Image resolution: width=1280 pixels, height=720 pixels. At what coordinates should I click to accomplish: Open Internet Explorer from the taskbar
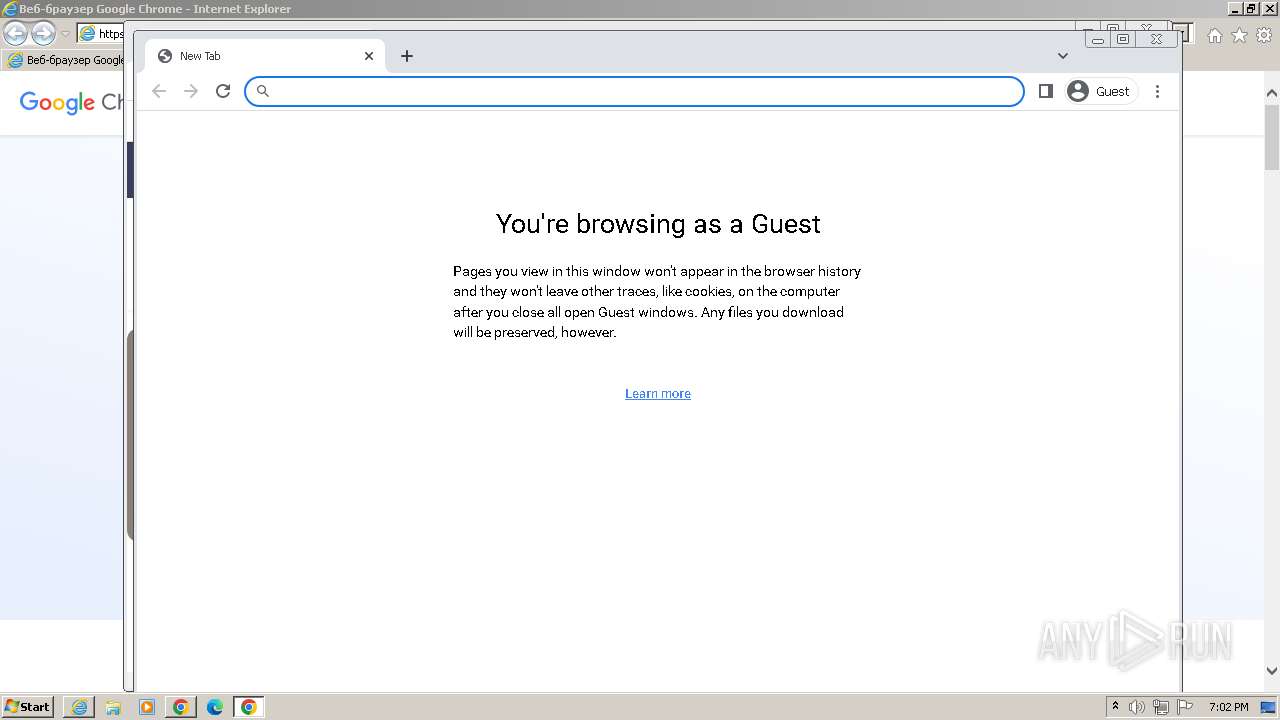click(x=79, y=707)
